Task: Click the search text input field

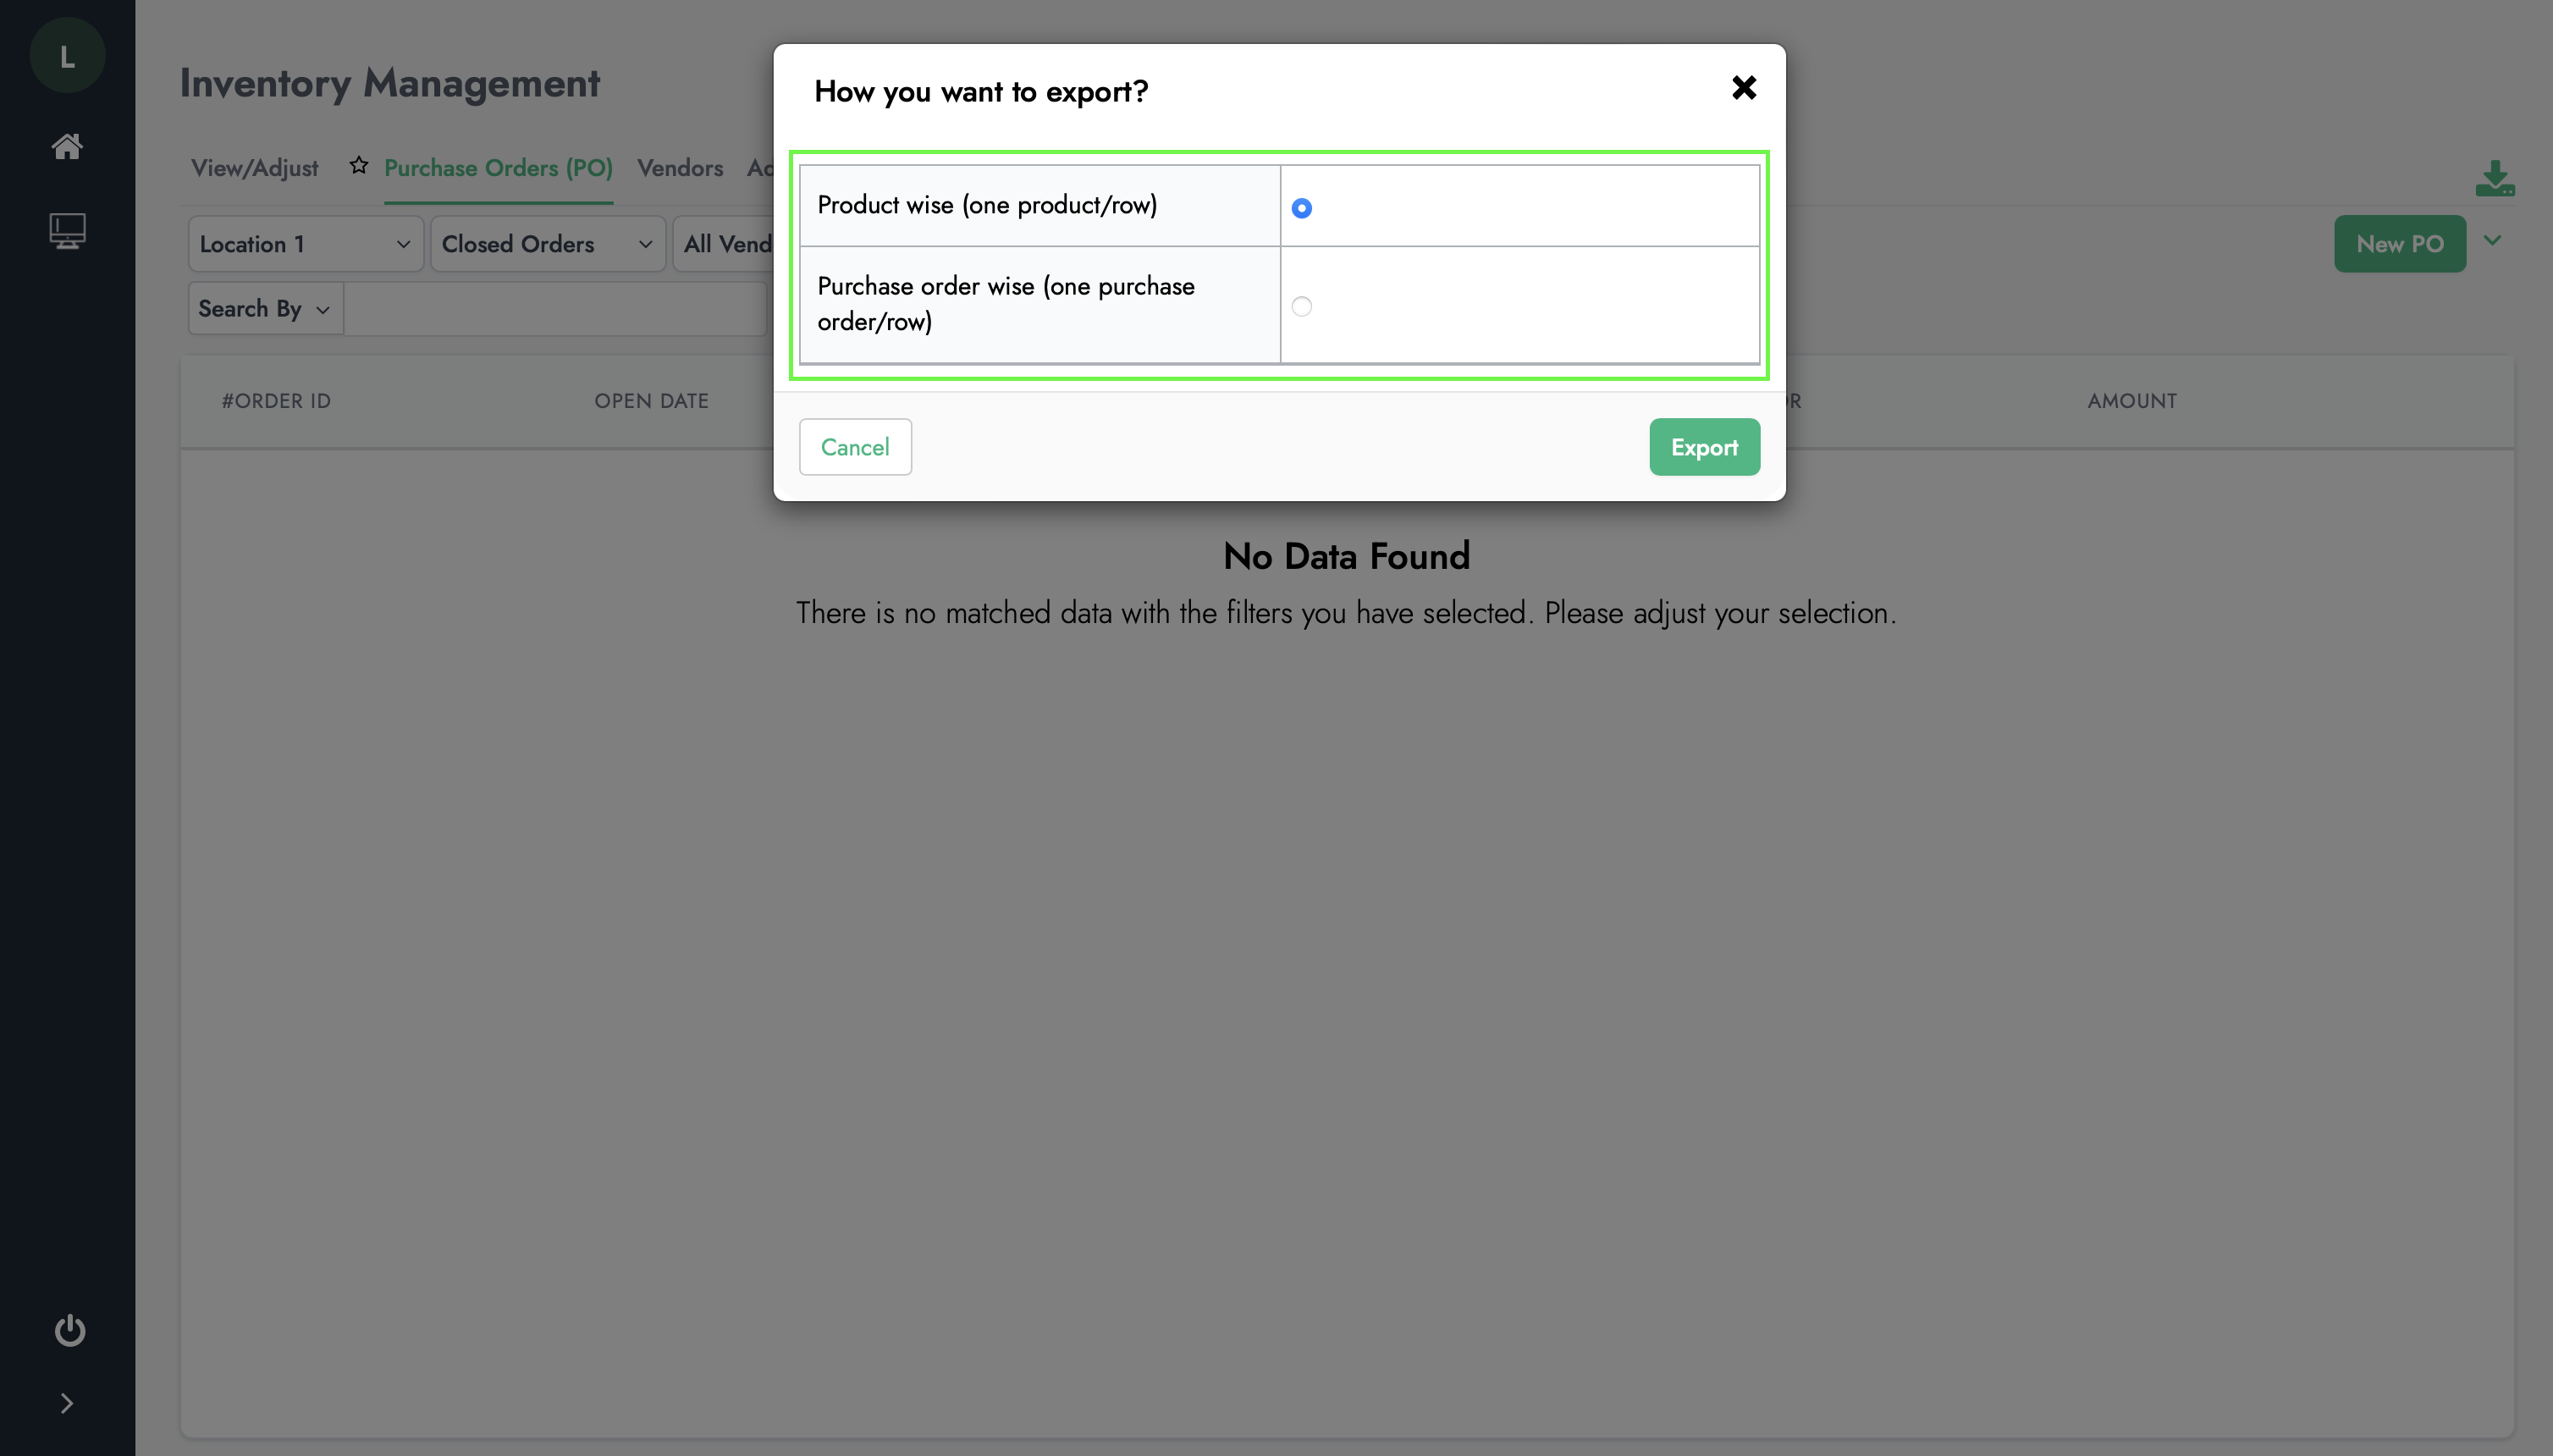Action: (x=555, y=309)
